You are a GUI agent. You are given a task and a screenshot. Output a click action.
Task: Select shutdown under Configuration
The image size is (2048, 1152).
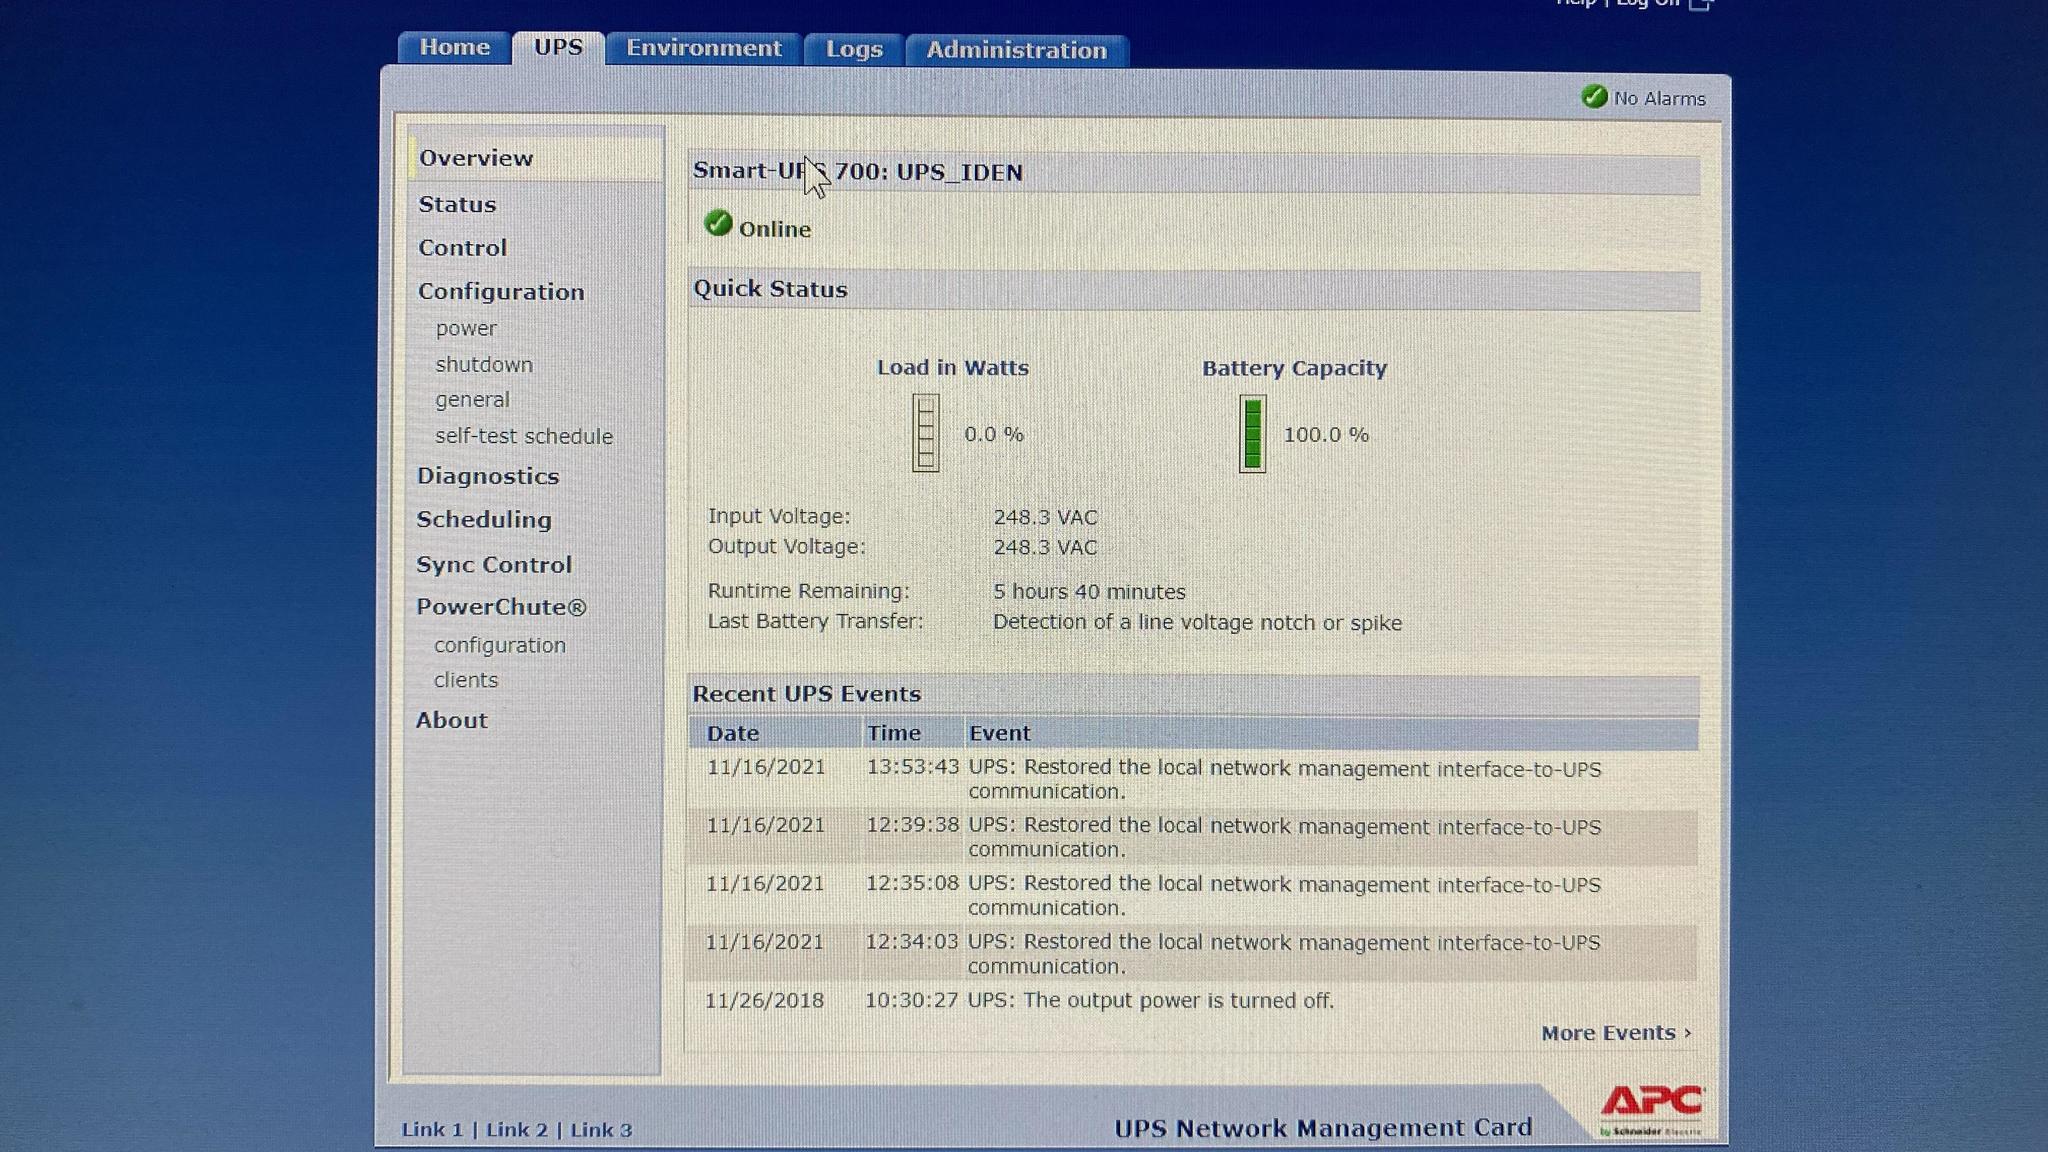[x=484, y=365]
